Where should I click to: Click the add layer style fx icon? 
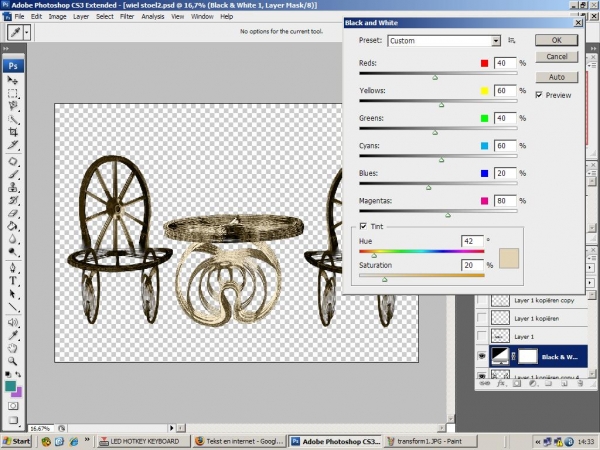500,383
